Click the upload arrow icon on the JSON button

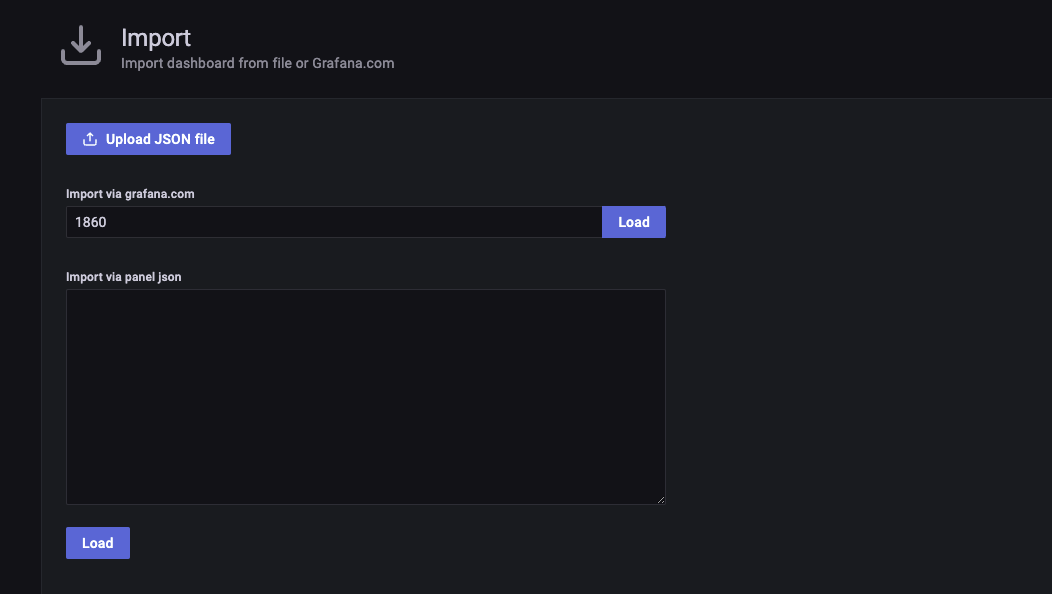coord(90,138)
